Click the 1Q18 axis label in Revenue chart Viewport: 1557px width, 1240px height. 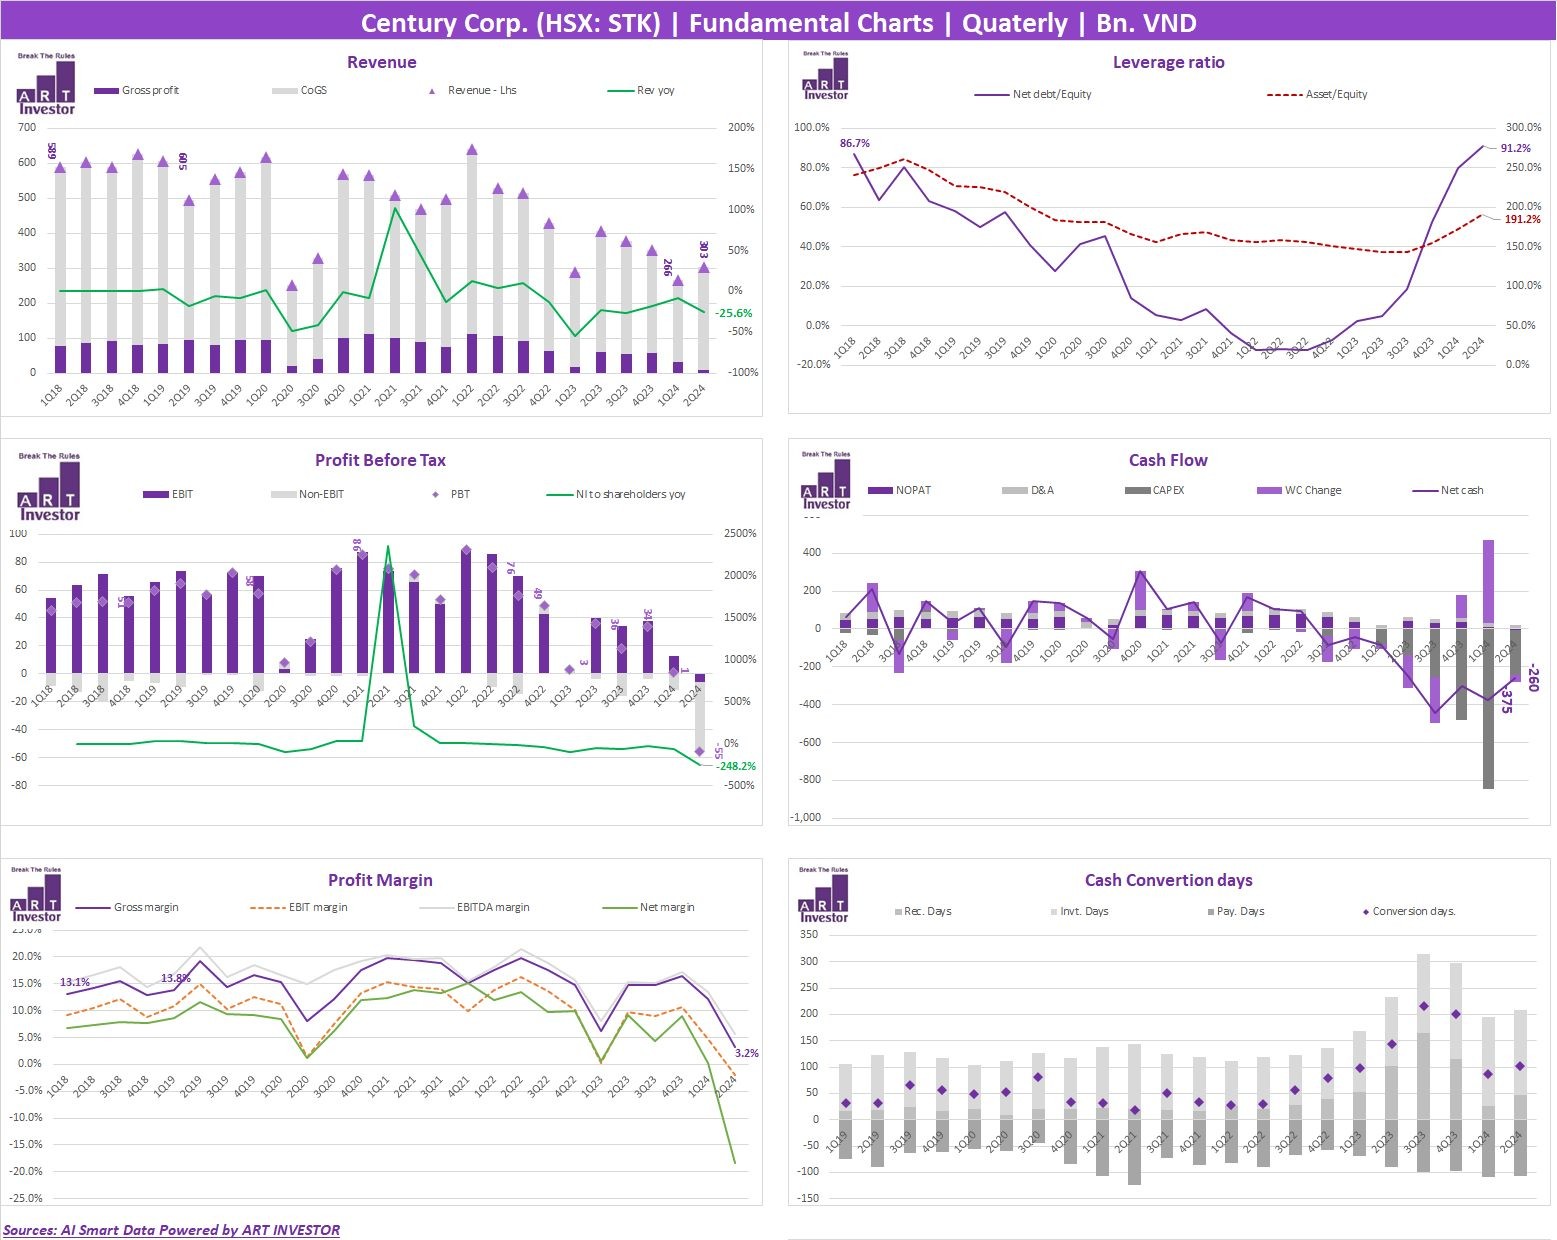tap(51, 395)
